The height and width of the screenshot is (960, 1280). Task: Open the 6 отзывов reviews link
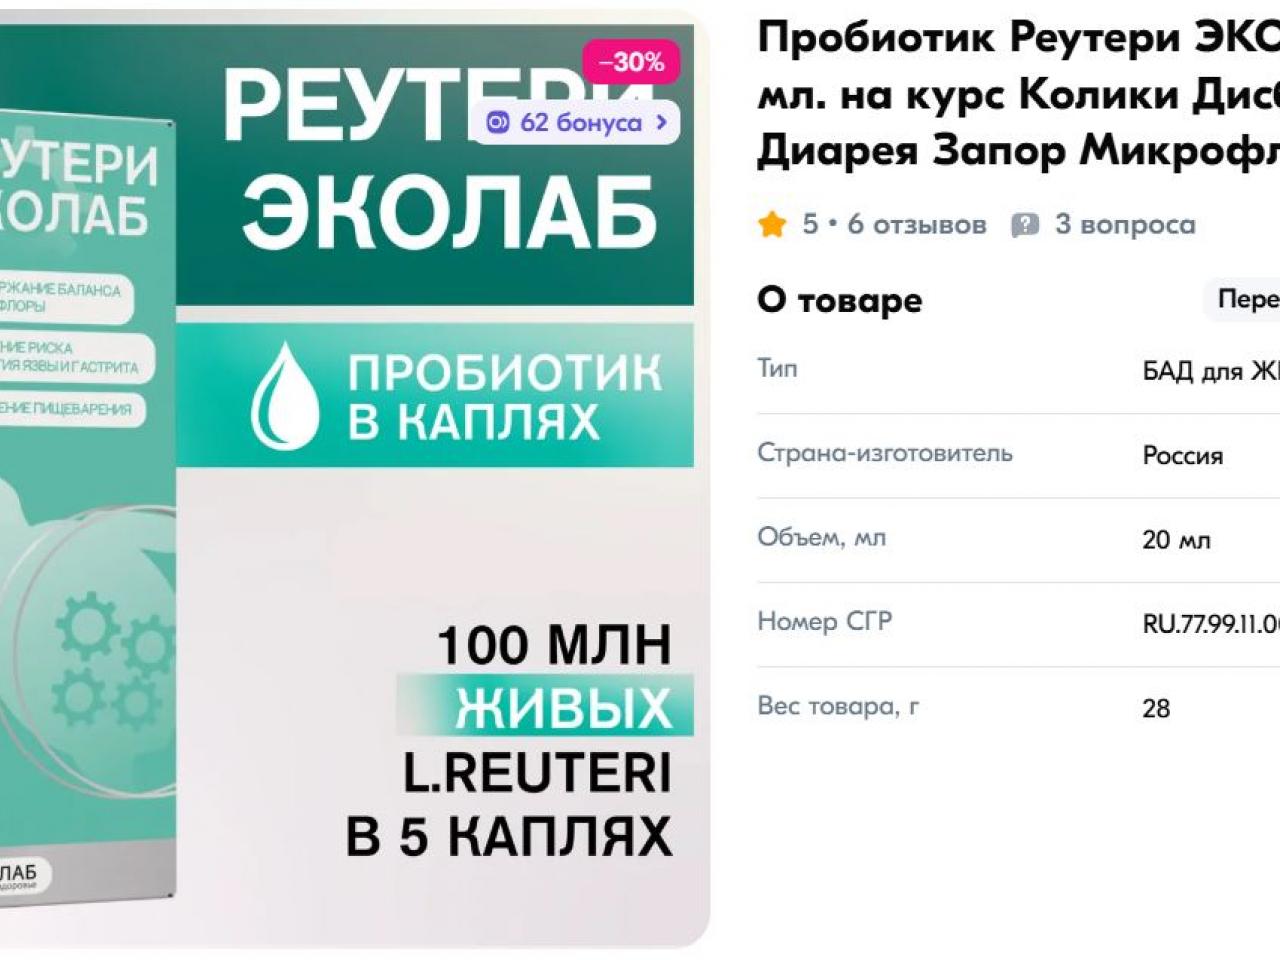pyautogui.click(x=917, y=224)
